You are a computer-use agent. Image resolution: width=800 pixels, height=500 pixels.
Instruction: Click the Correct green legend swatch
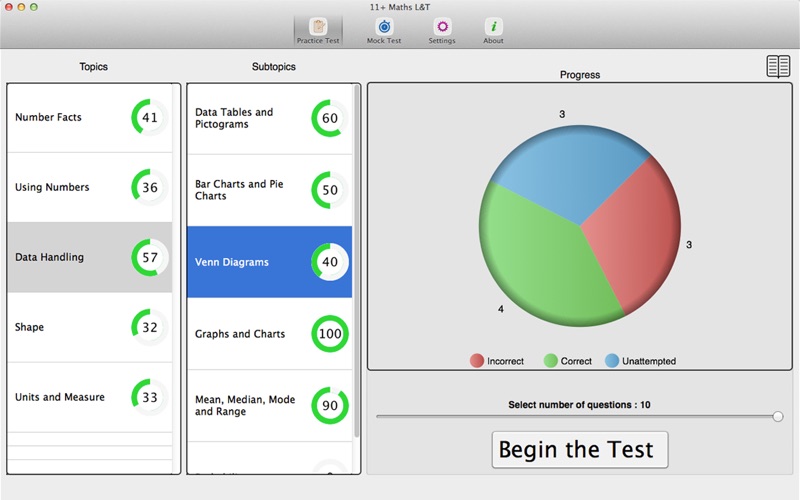[551, 361]
